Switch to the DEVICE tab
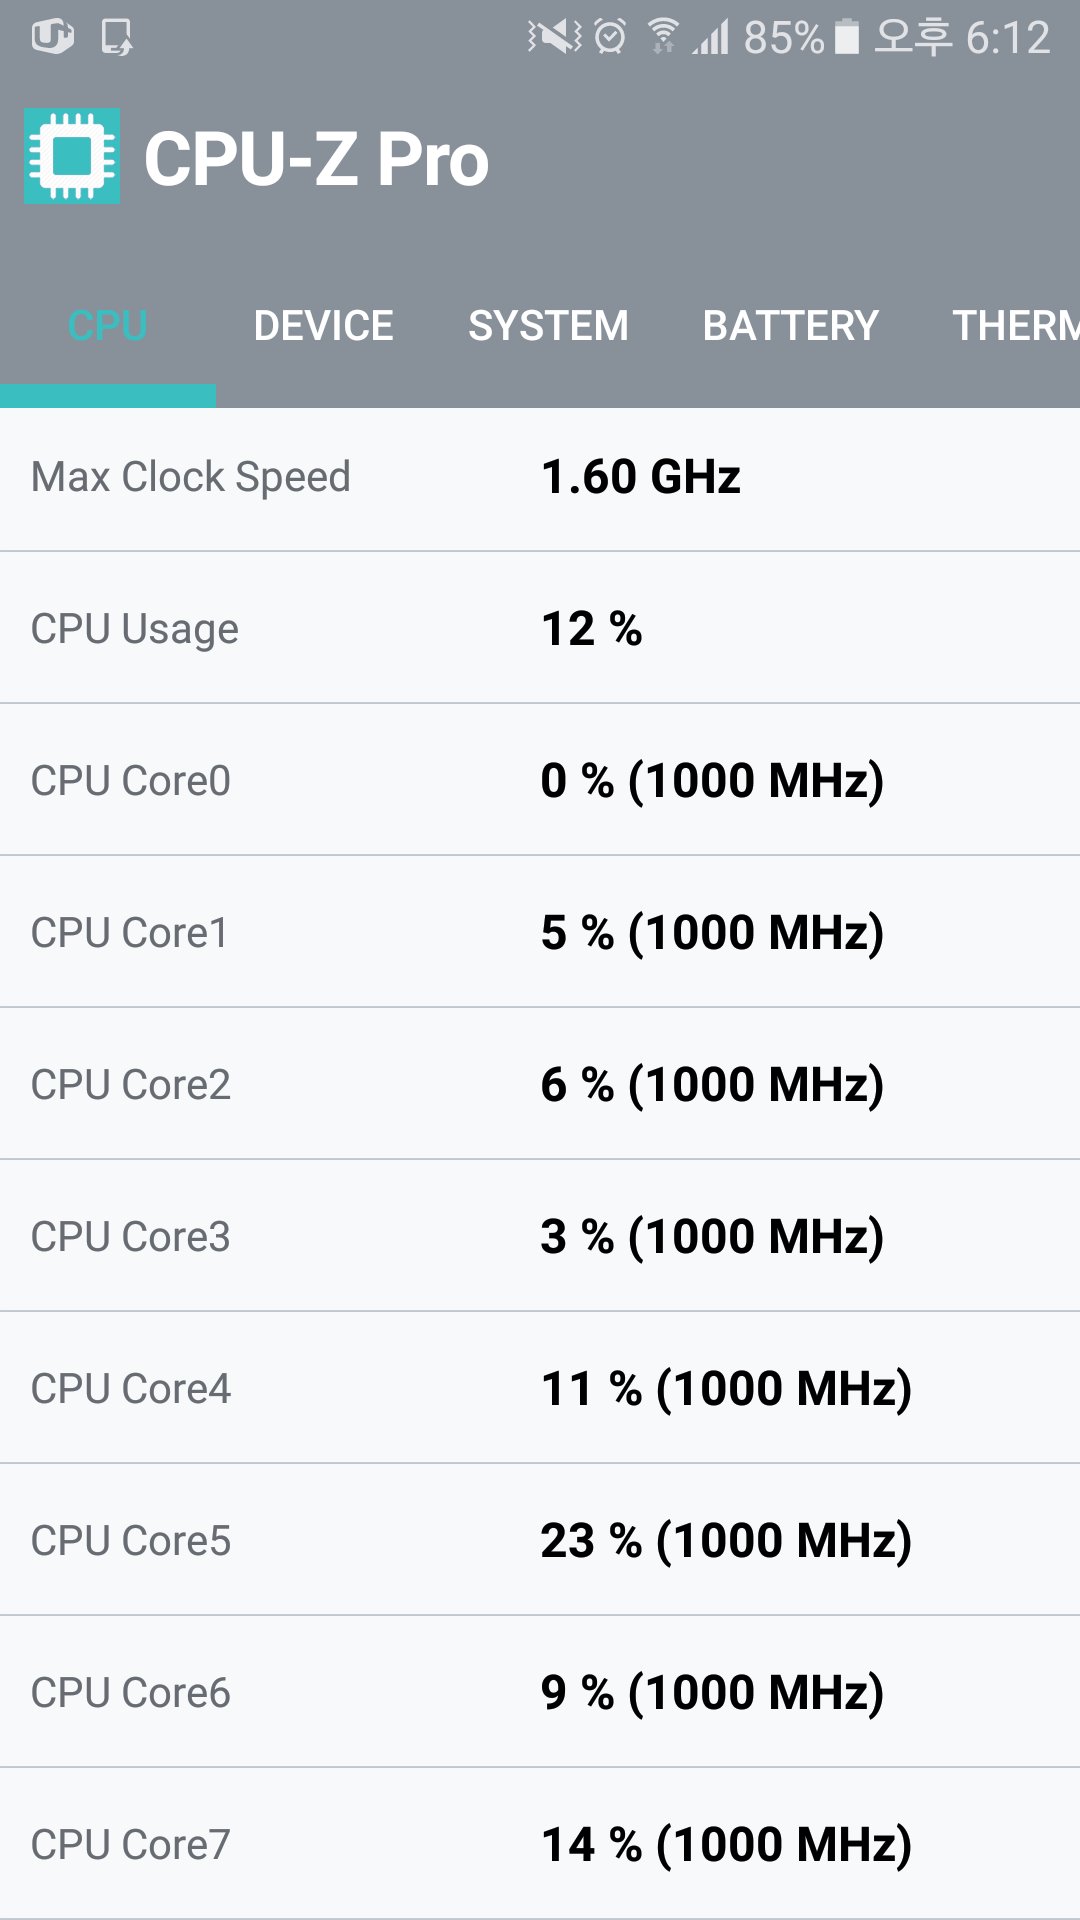The image size is (1080, 1920). point(322,325)
